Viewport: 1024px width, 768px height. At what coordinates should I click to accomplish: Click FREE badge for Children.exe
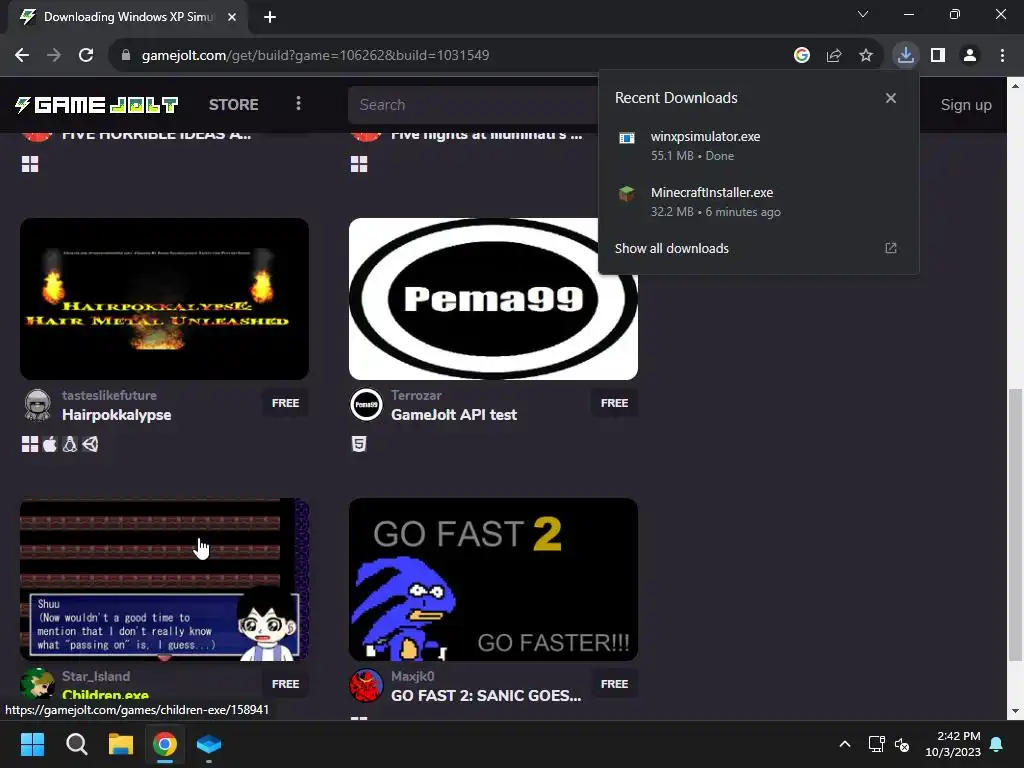coord(285,684)
